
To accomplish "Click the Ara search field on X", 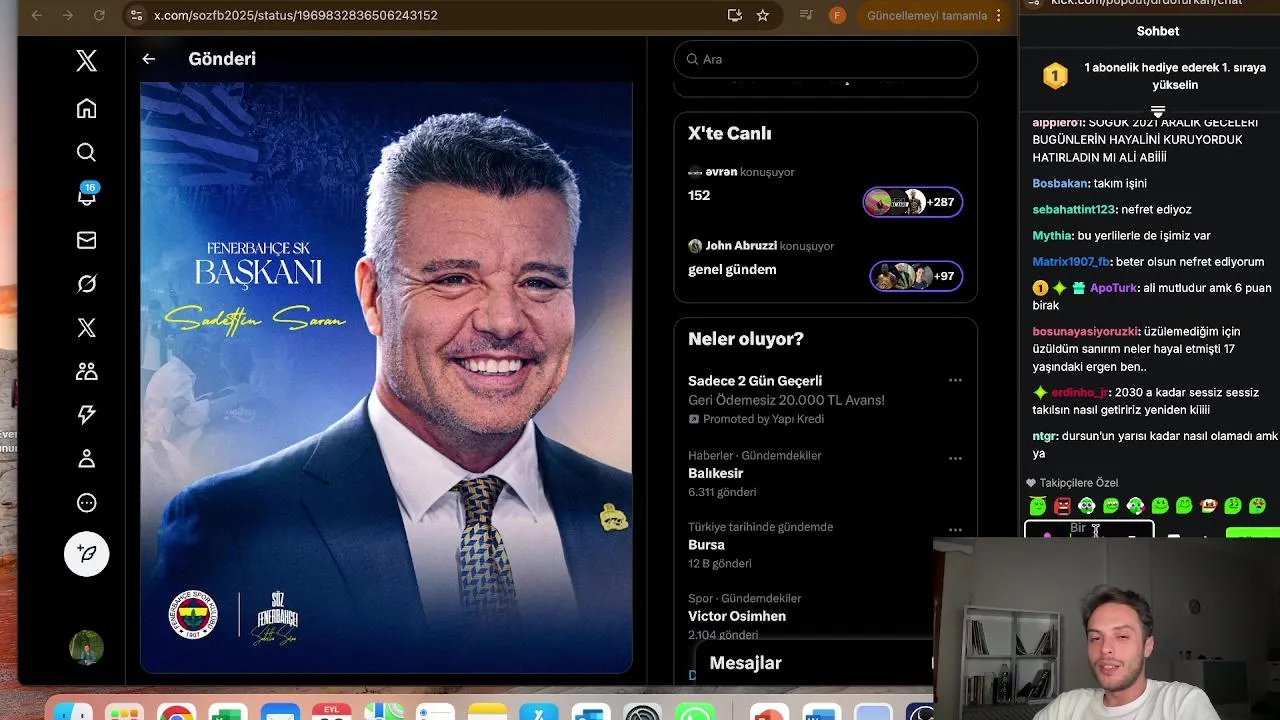I will pyautogui.click(x=826, y=59).
